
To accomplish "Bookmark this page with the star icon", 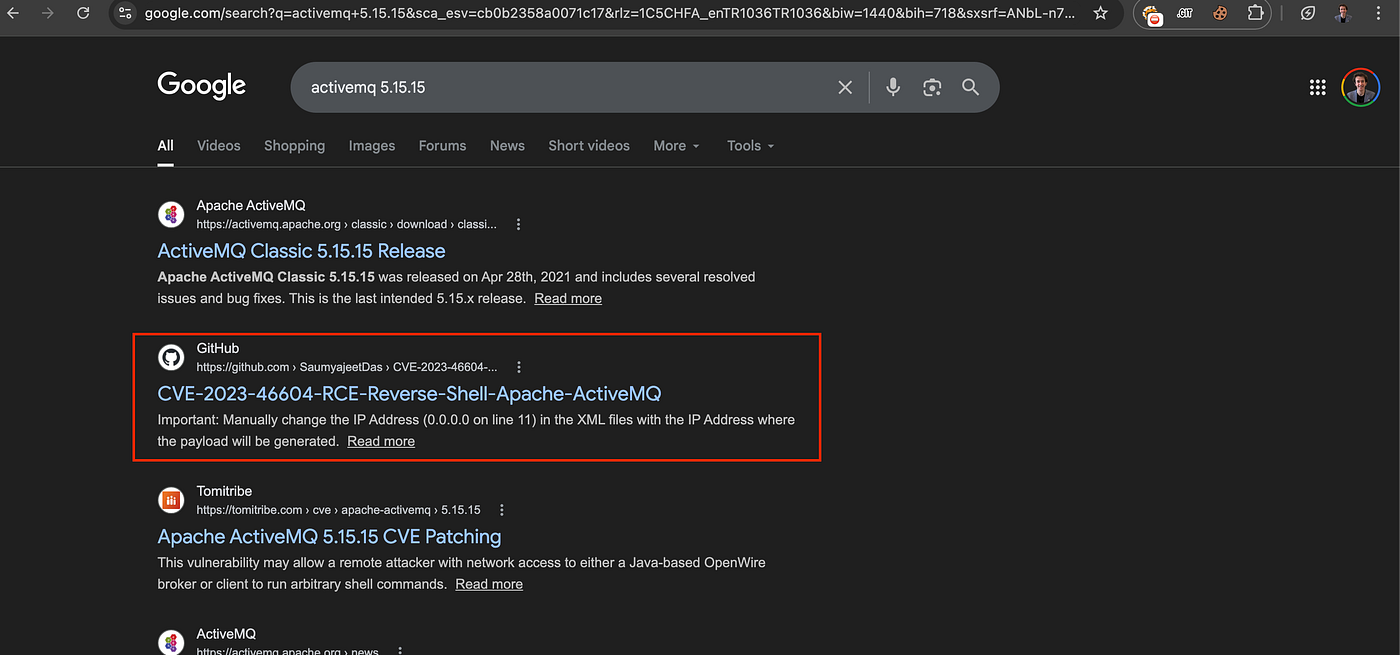I will click(x=1101, y=13).
